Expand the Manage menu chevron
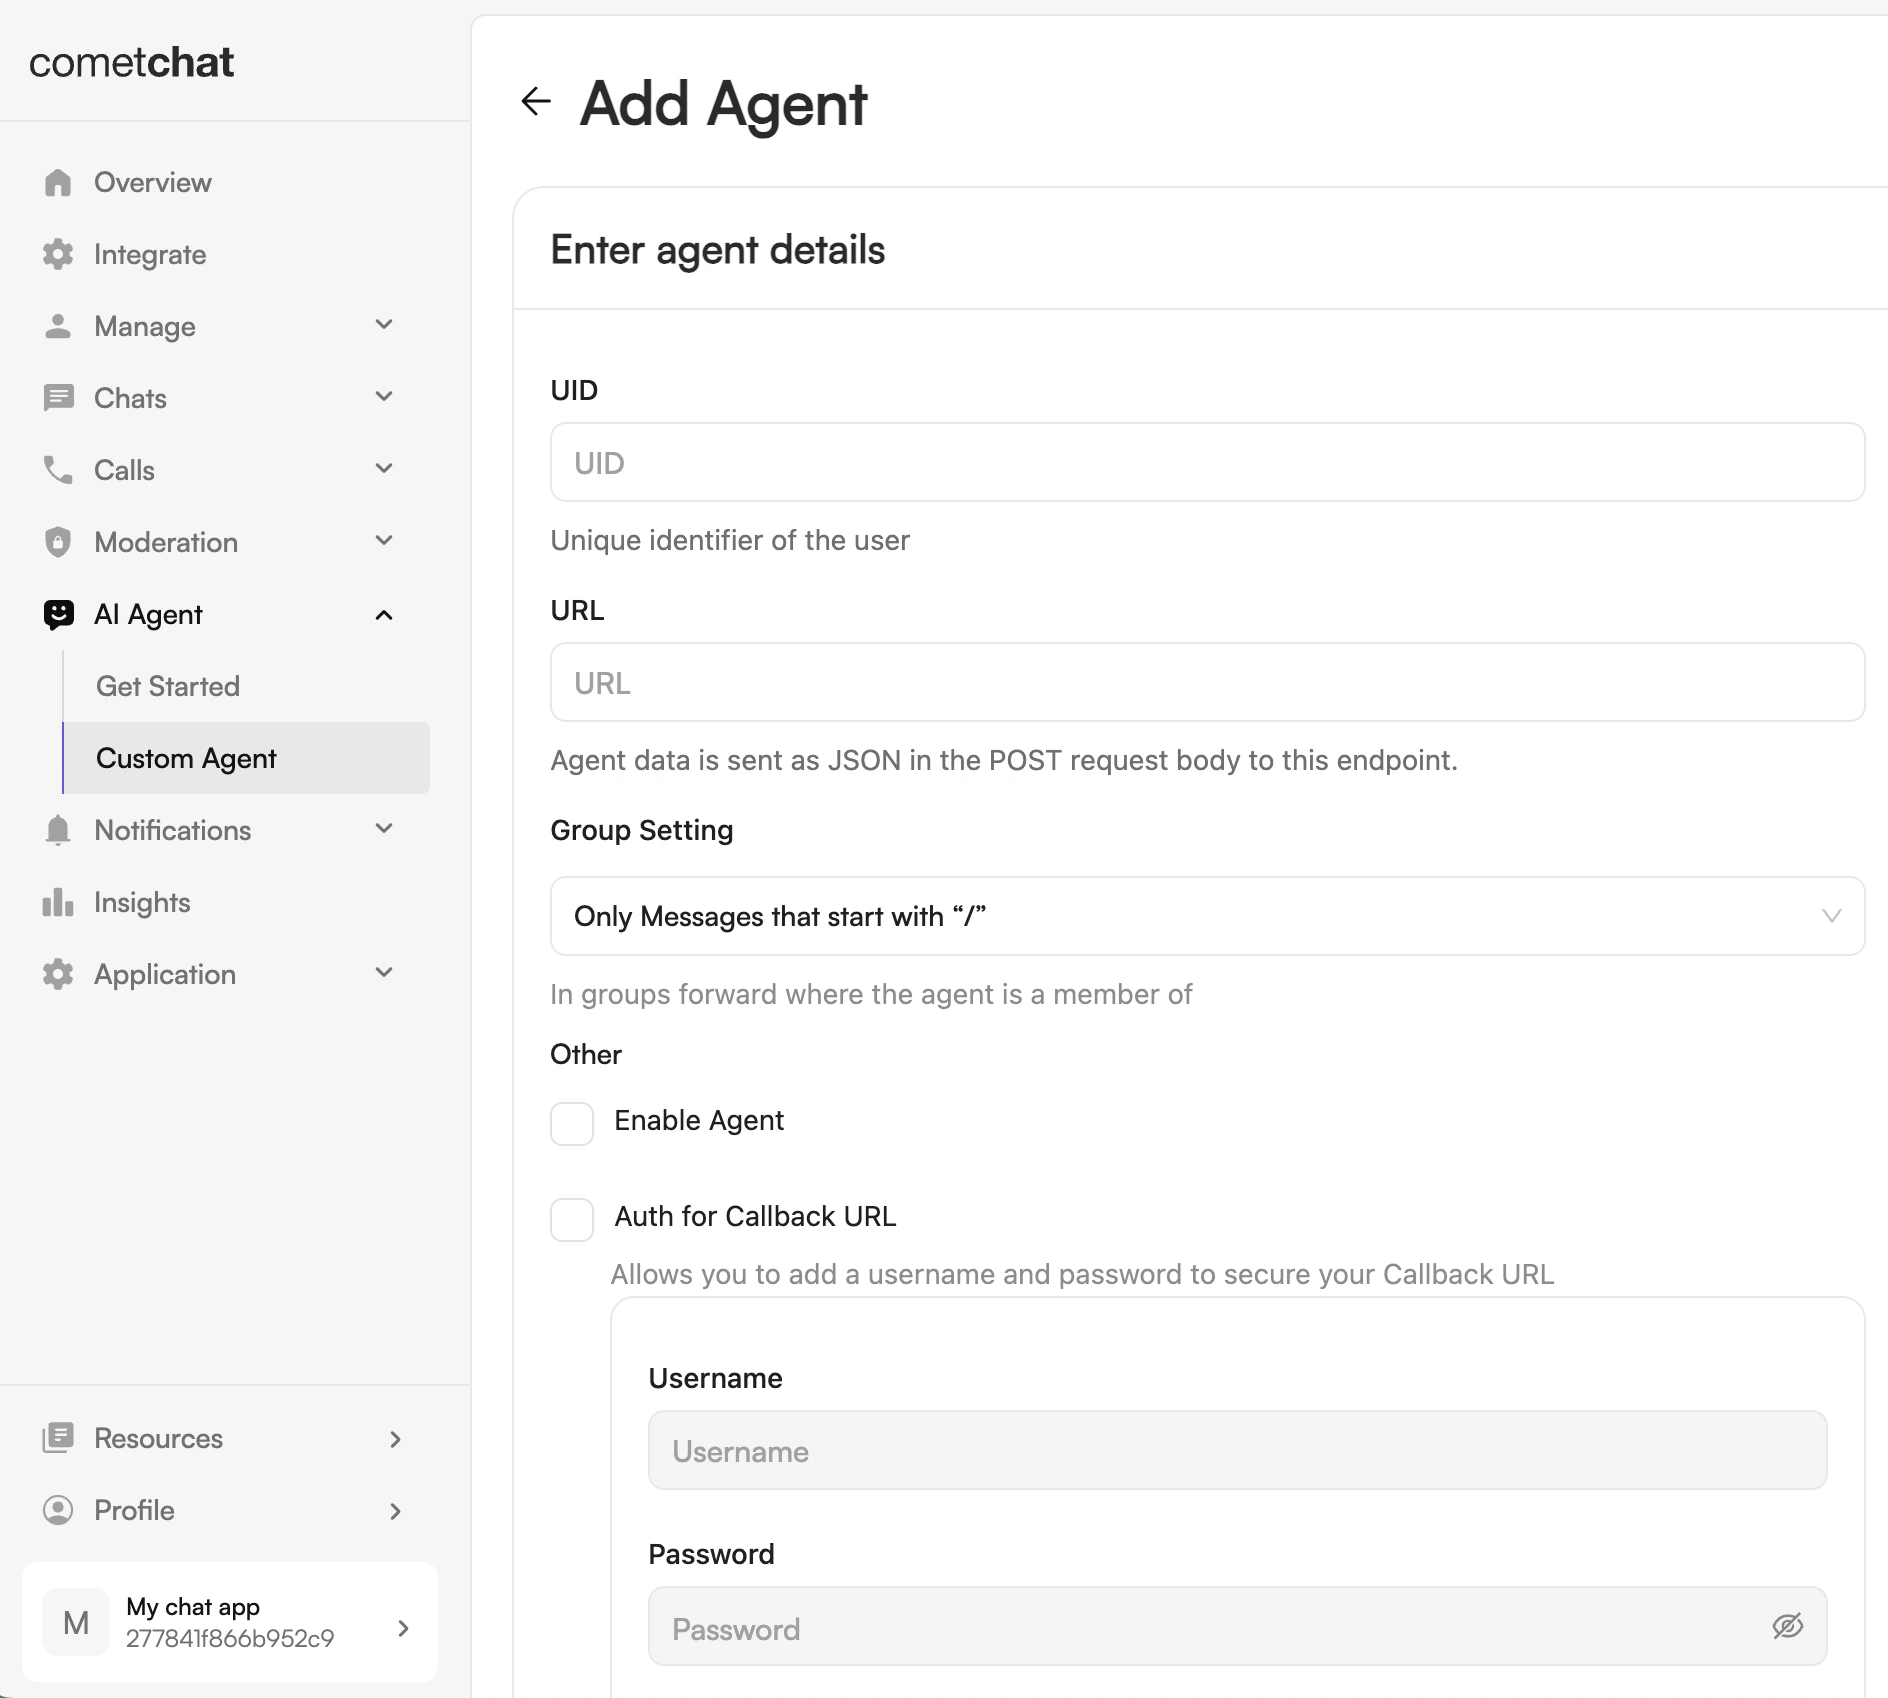This screenshot has width=1888, height=1698. coord(384,325)
